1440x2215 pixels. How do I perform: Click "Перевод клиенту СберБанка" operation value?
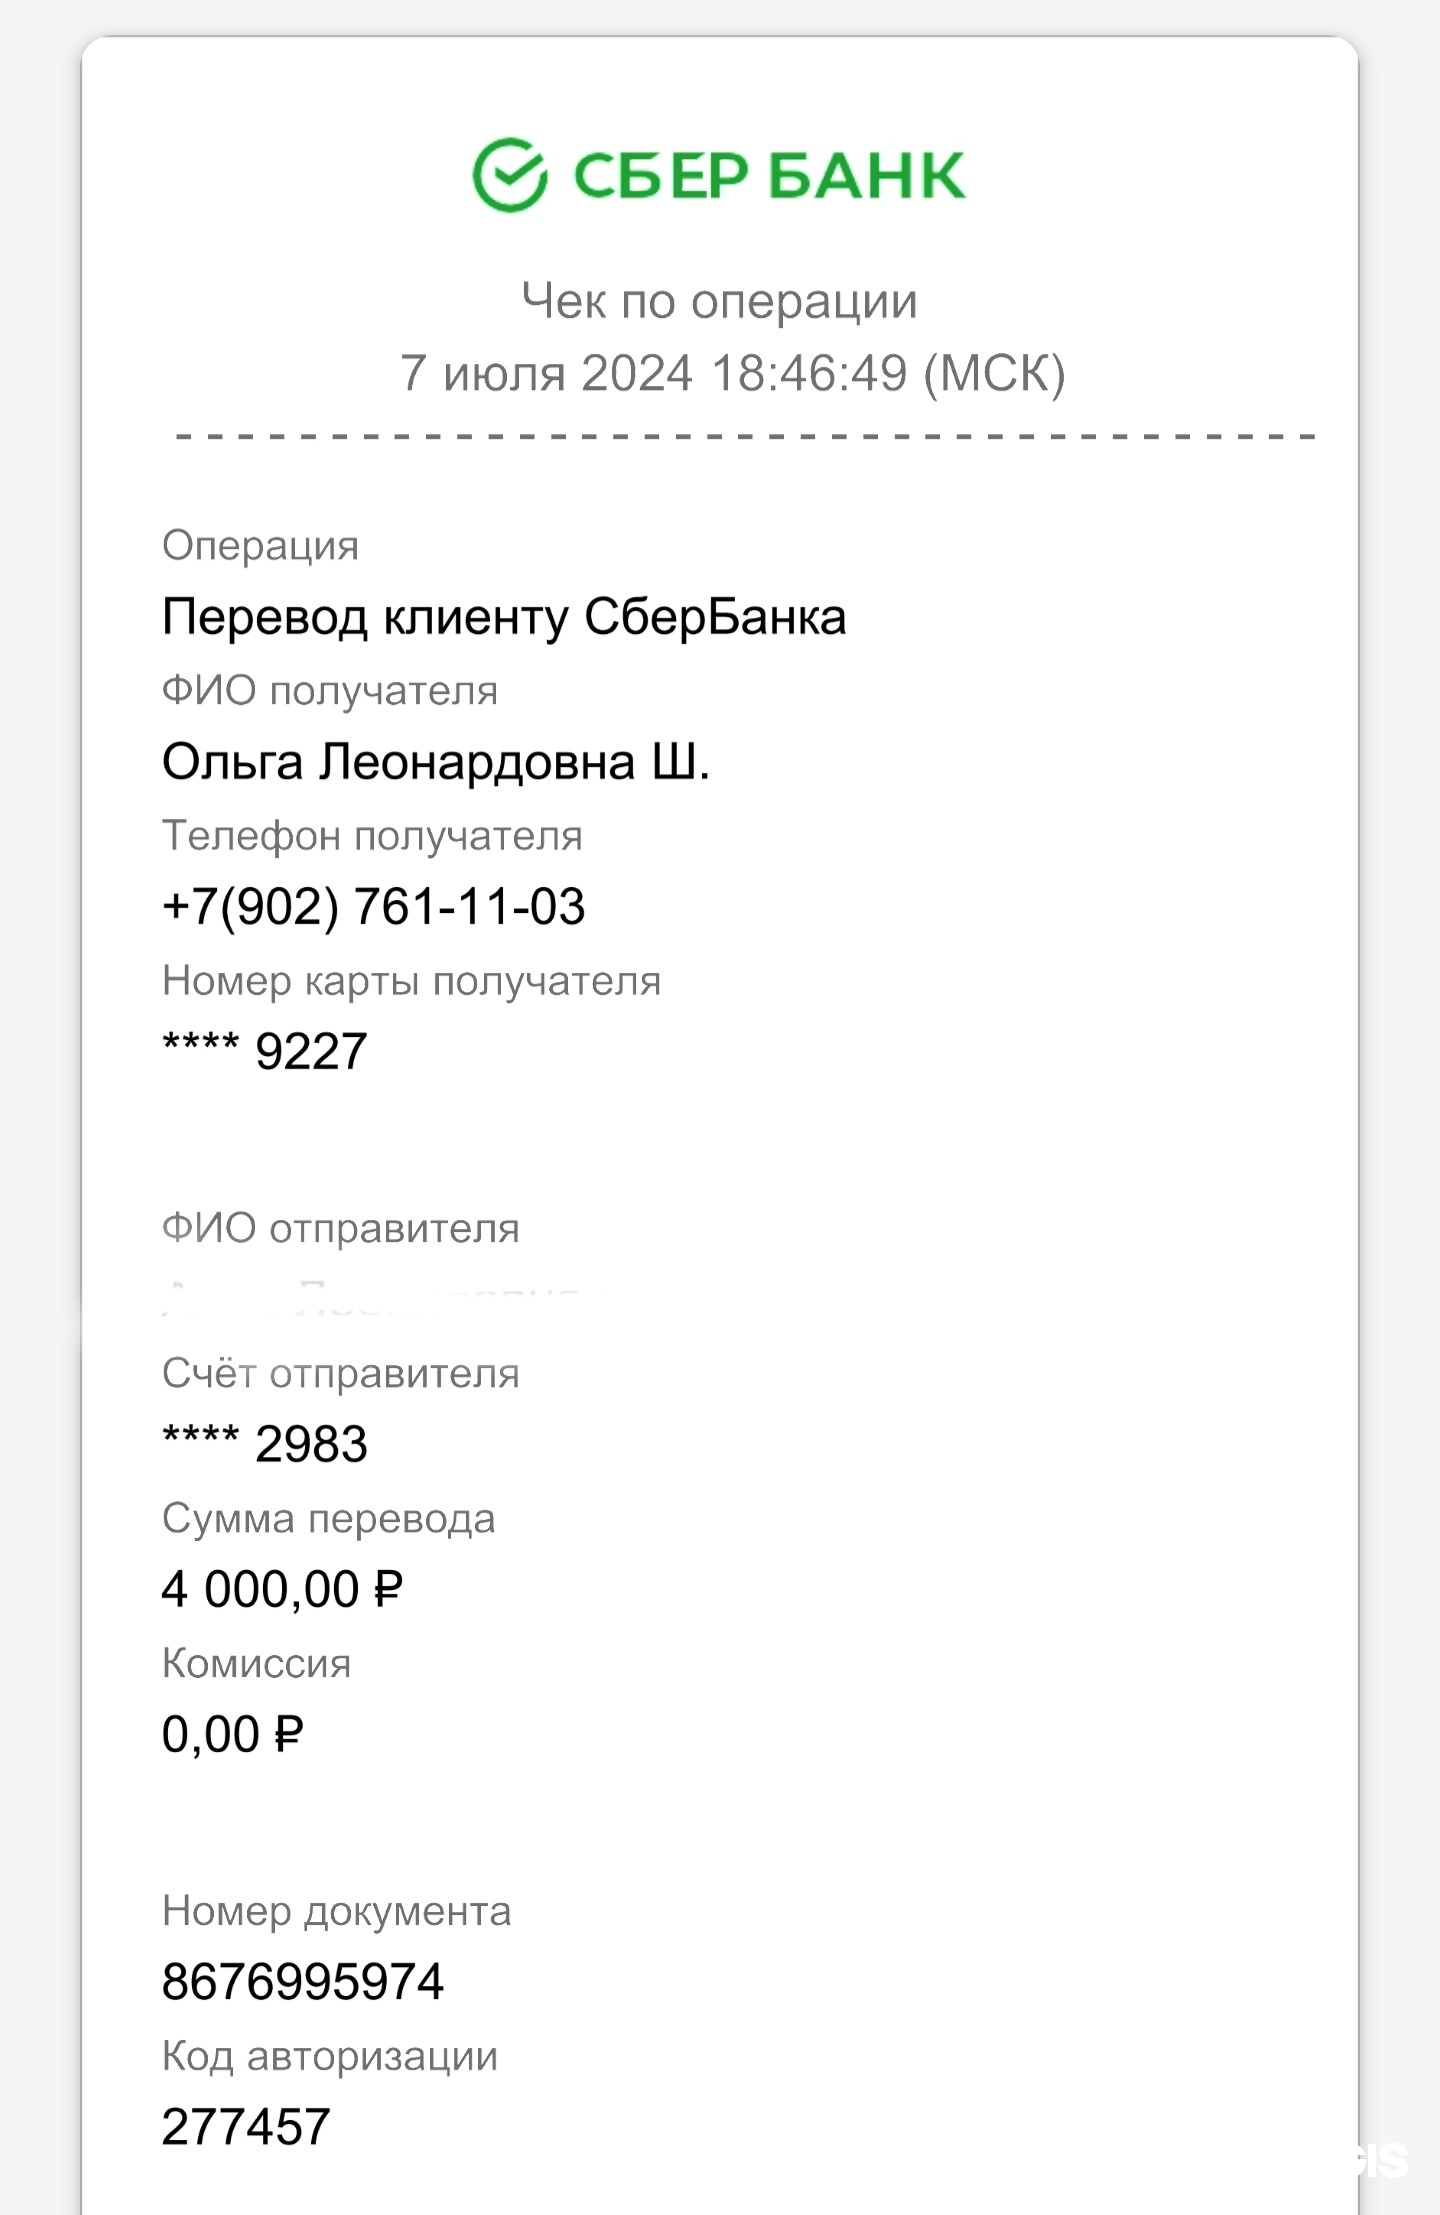[x=503, y=617]
